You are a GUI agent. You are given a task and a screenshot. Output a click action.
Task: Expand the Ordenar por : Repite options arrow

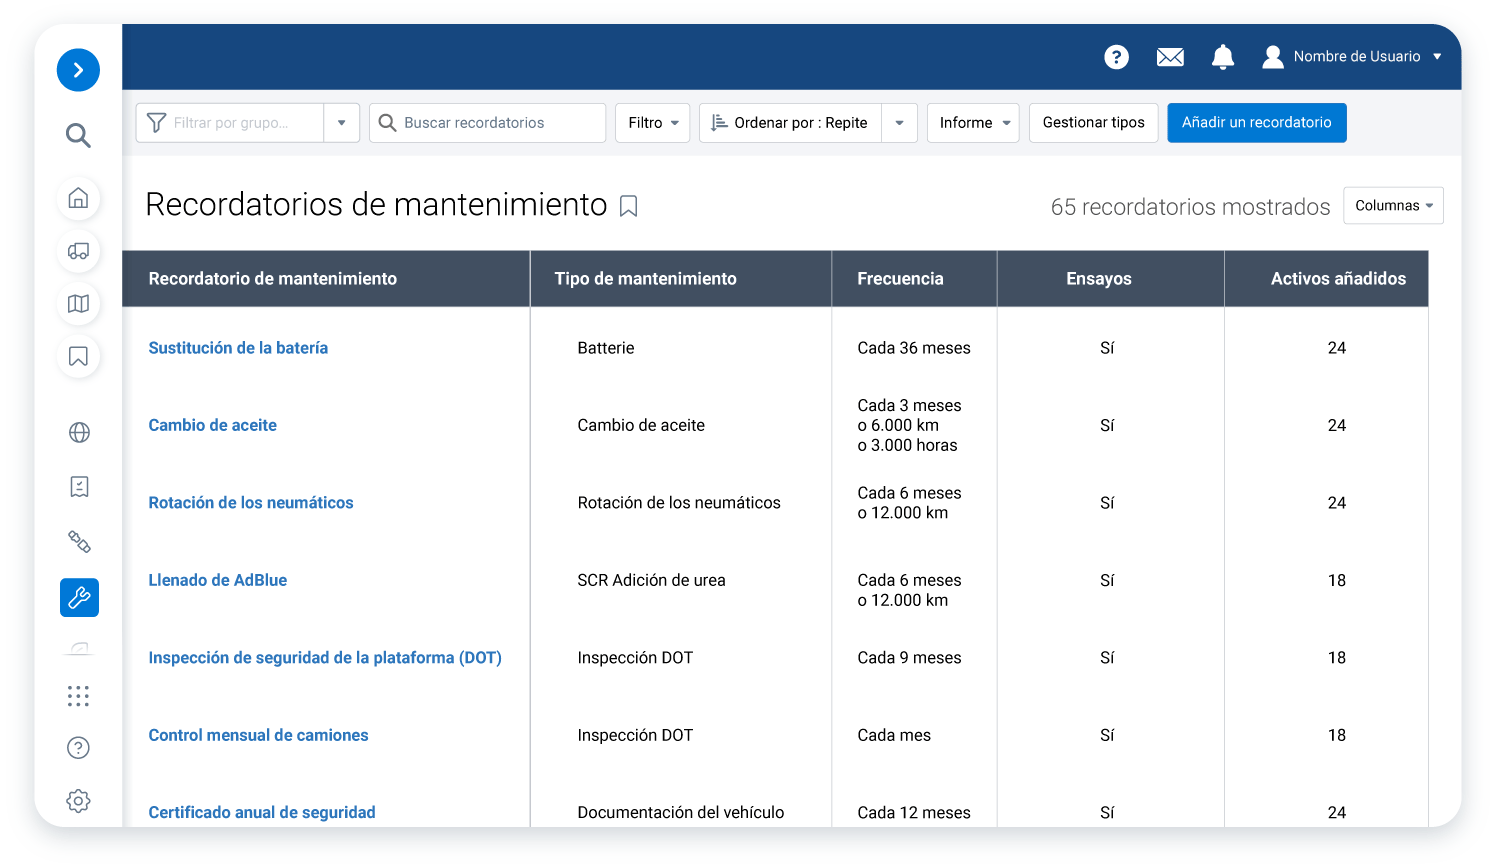click(898, 122)
